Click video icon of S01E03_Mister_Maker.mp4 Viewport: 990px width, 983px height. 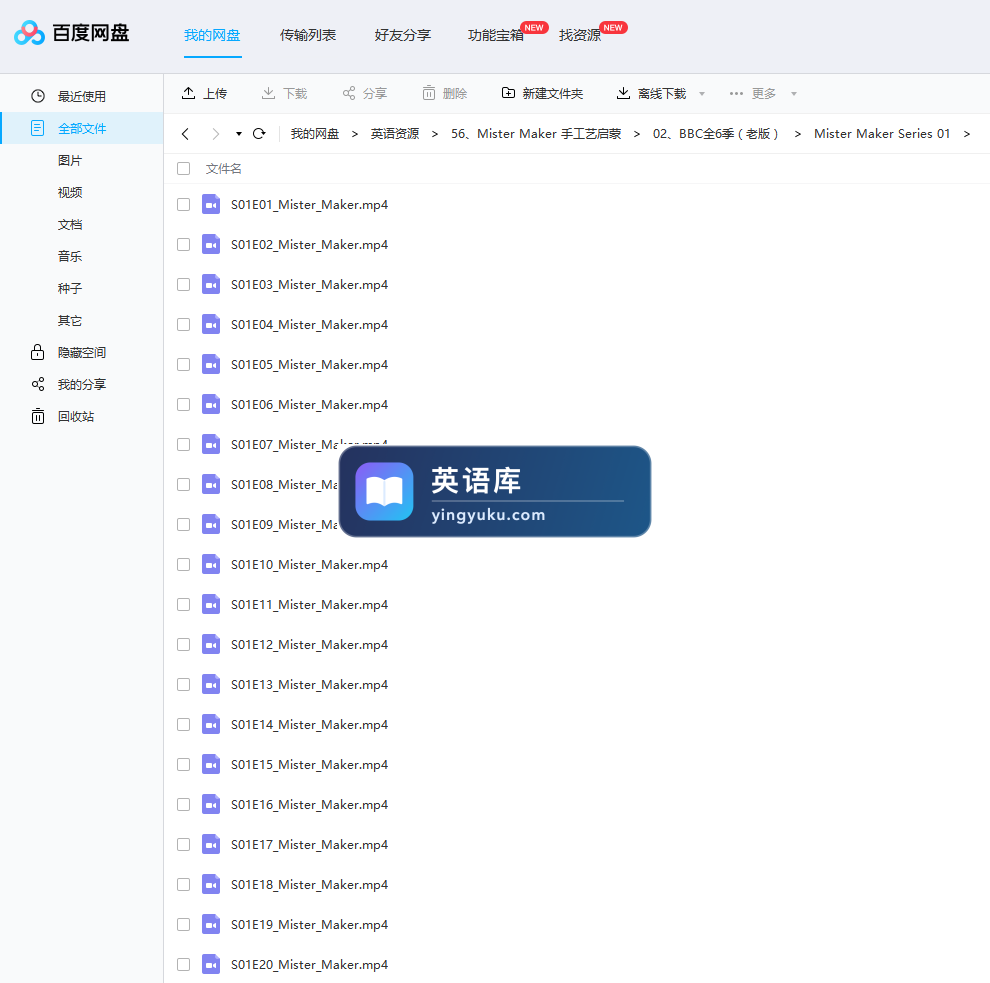tap(211, 285)
